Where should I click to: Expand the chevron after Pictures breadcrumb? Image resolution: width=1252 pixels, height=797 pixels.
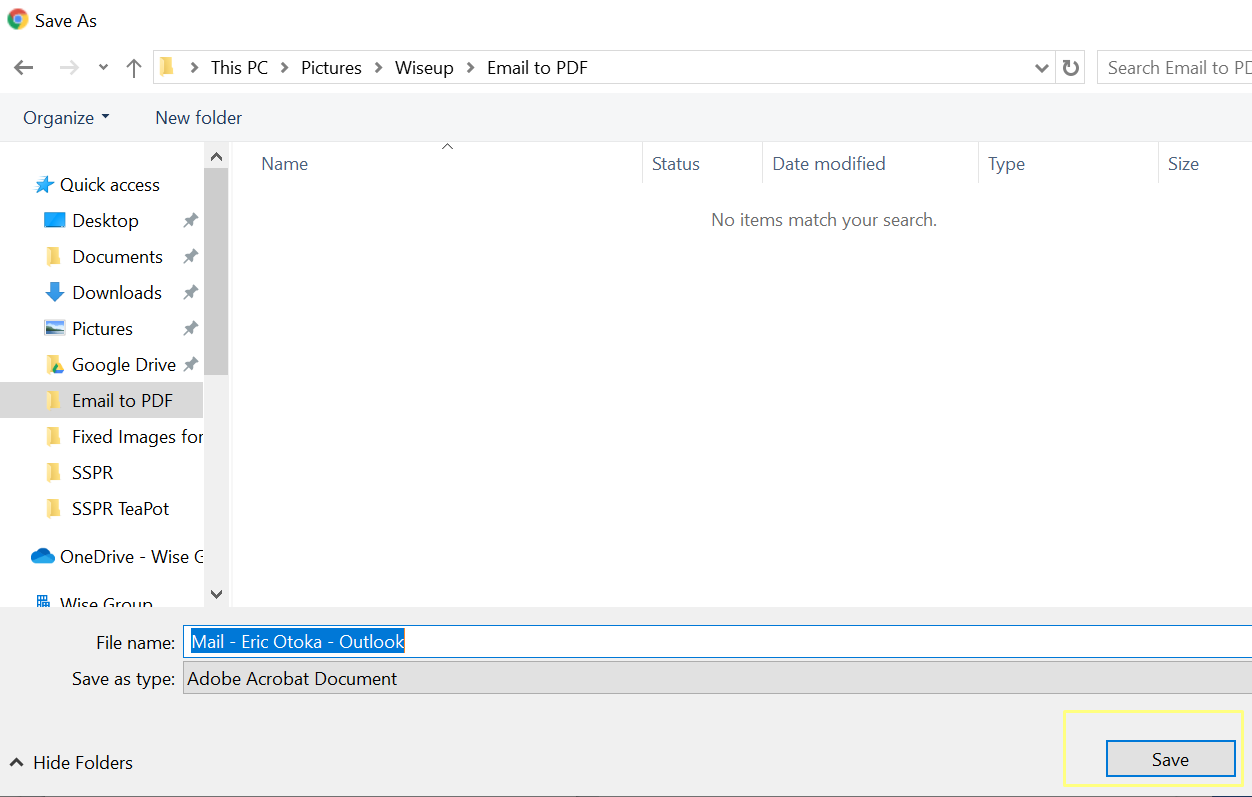coord(379,68)
